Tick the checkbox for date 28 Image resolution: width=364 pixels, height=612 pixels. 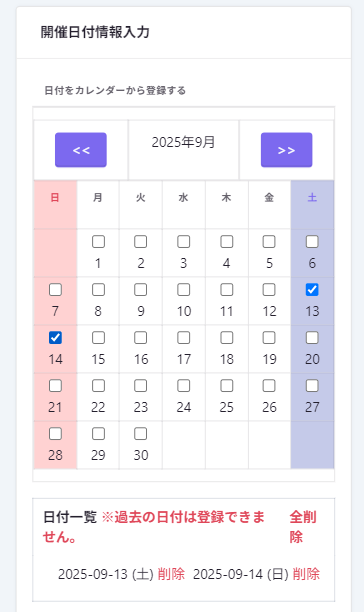[x=55, y=434]
